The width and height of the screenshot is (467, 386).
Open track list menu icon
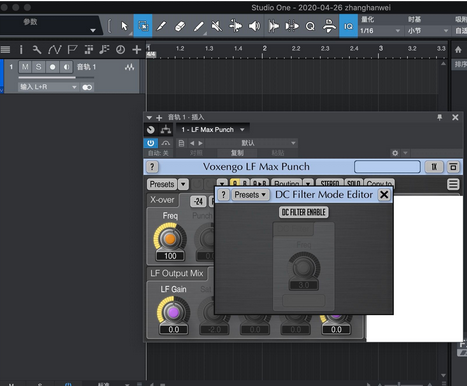[x=5, y=50]
